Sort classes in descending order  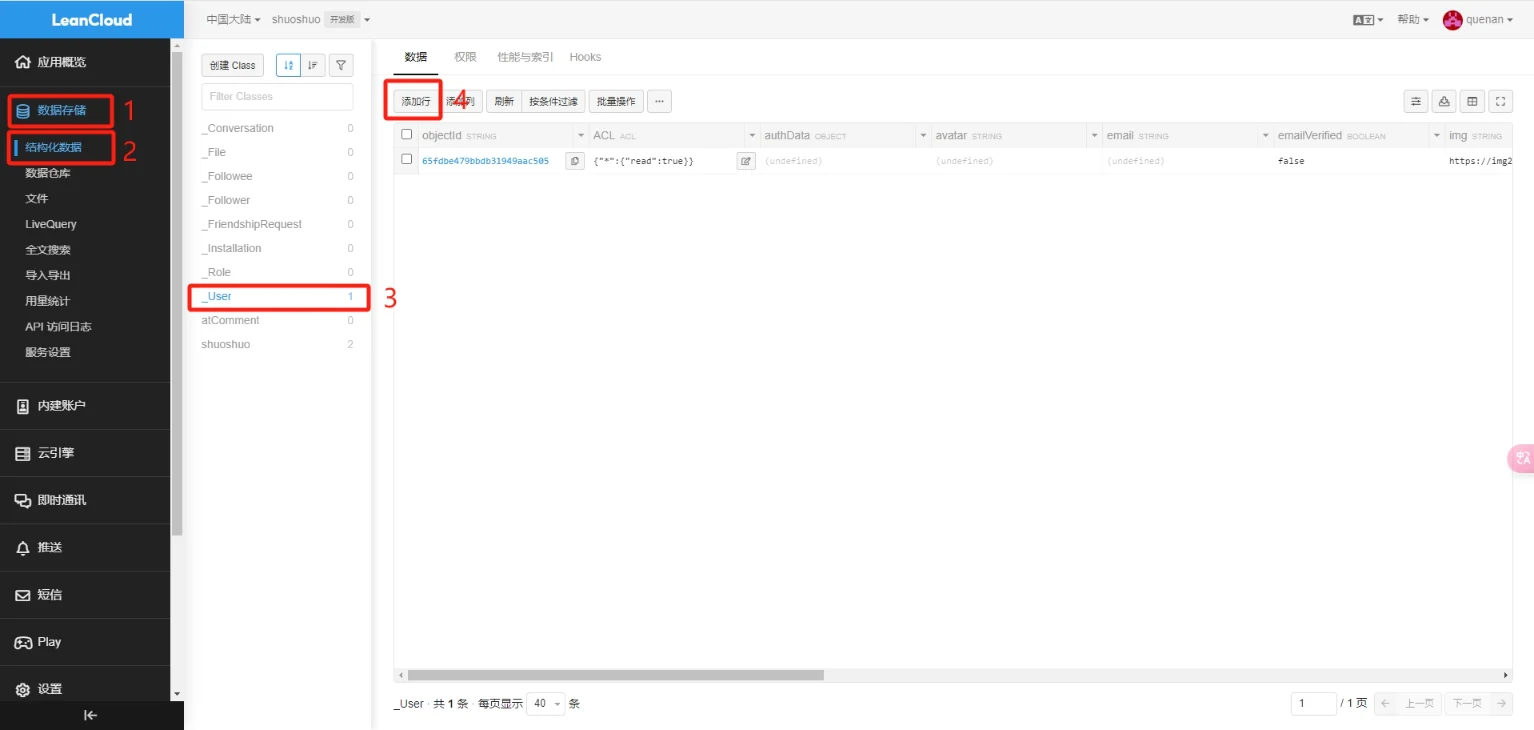[313, 66]
